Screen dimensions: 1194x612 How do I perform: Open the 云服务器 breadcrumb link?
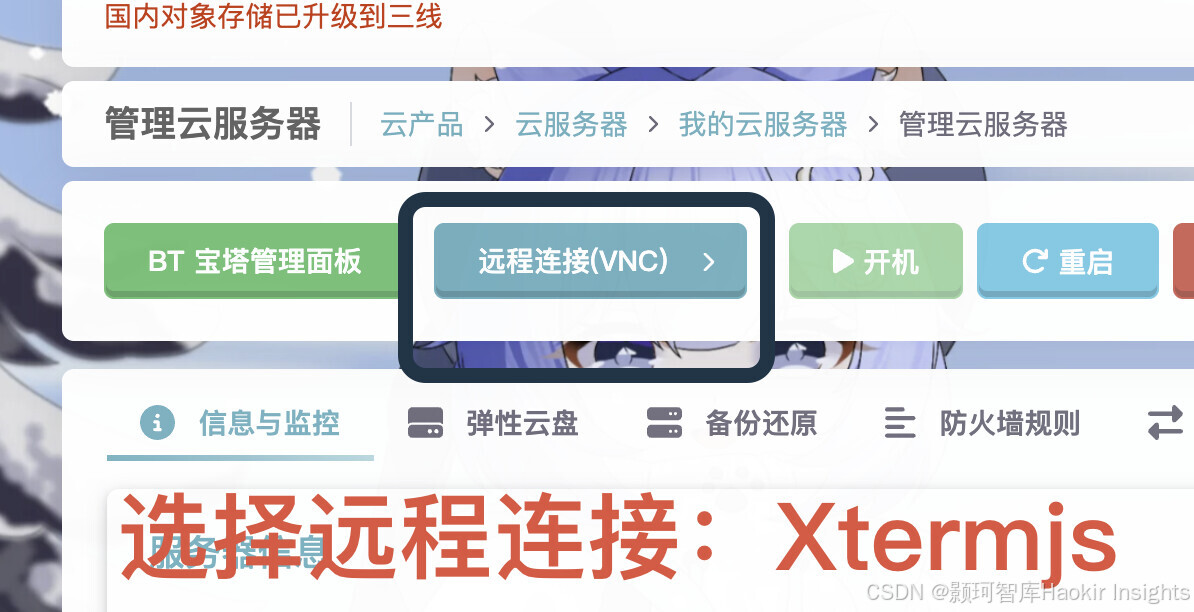pyautogui.click(x=571, y=124)
